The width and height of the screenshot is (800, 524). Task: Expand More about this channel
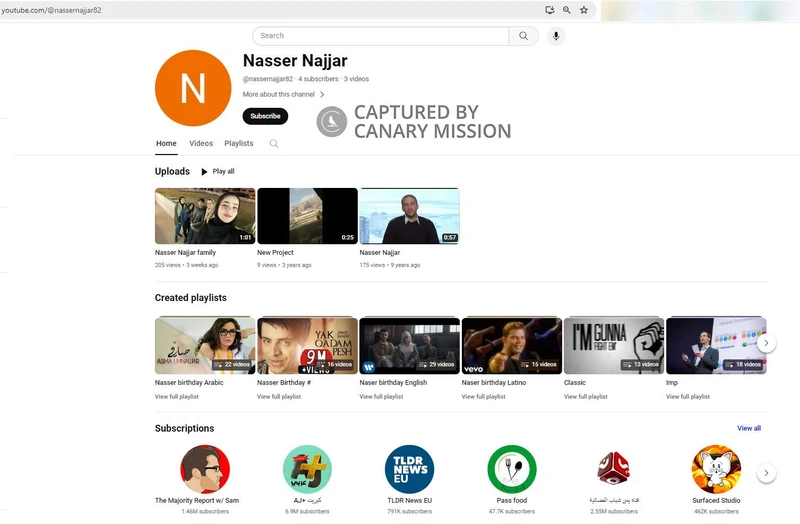coord(283,94)
